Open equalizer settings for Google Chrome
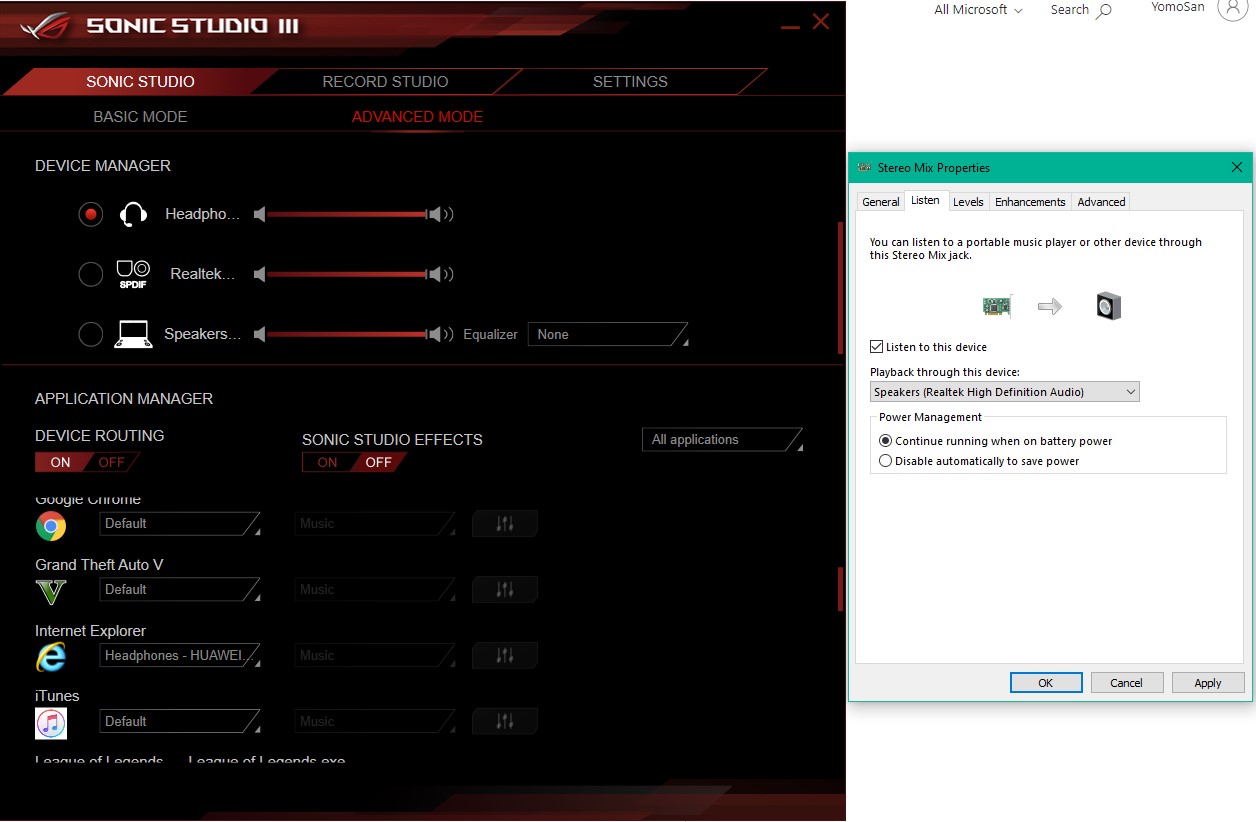 pyautogui.click(x=505, y=523)
